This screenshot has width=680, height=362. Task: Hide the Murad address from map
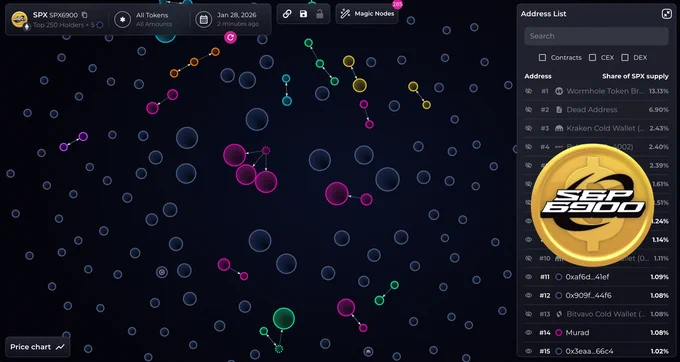coord(528,333)
